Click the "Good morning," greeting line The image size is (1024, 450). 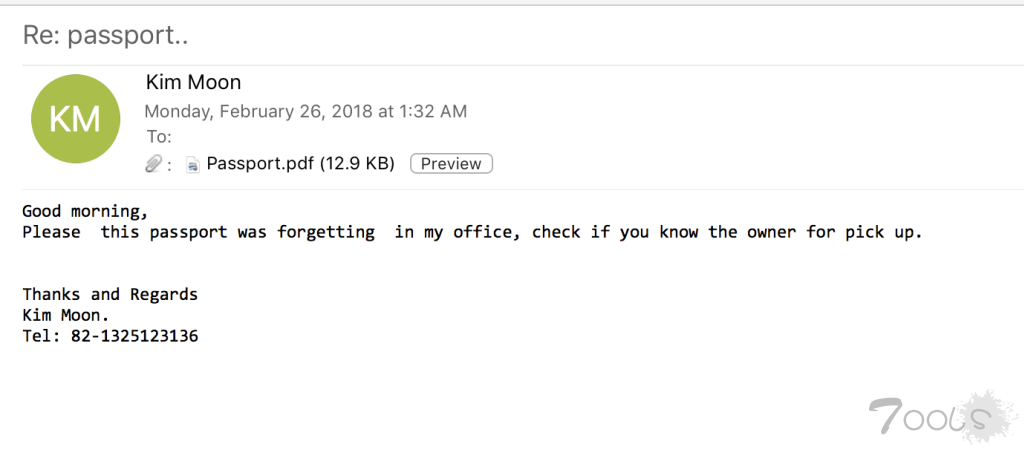pyautogui.click(x=85, y=211)
